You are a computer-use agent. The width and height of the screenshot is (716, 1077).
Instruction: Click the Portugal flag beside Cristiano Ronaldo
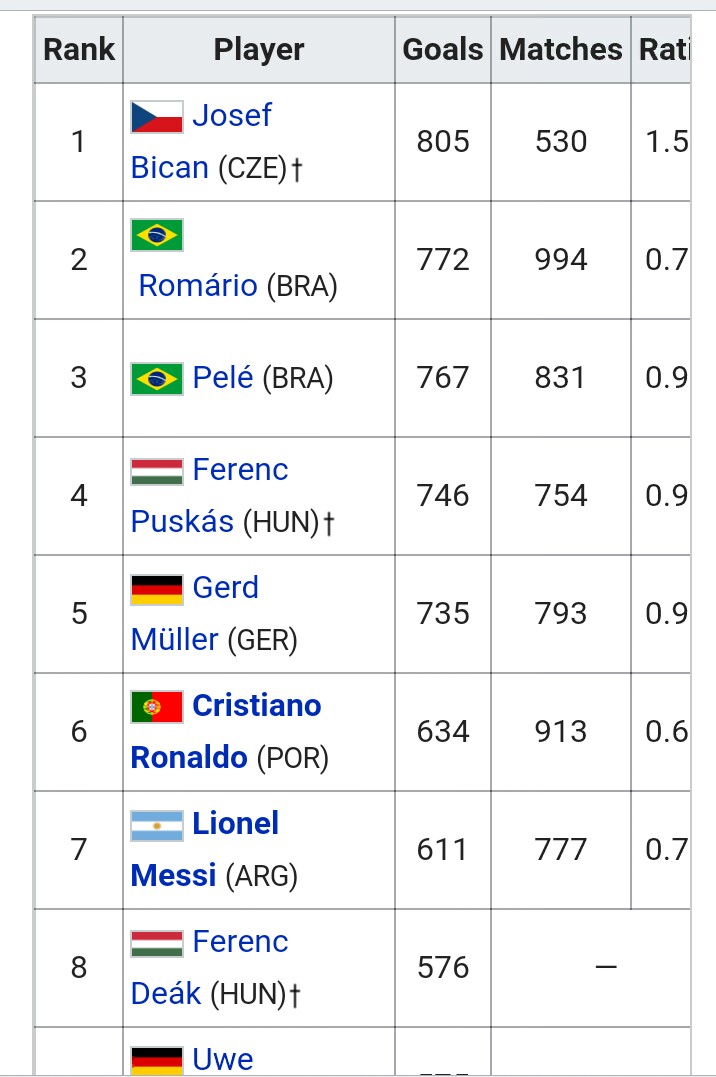(x=157, y=707)
